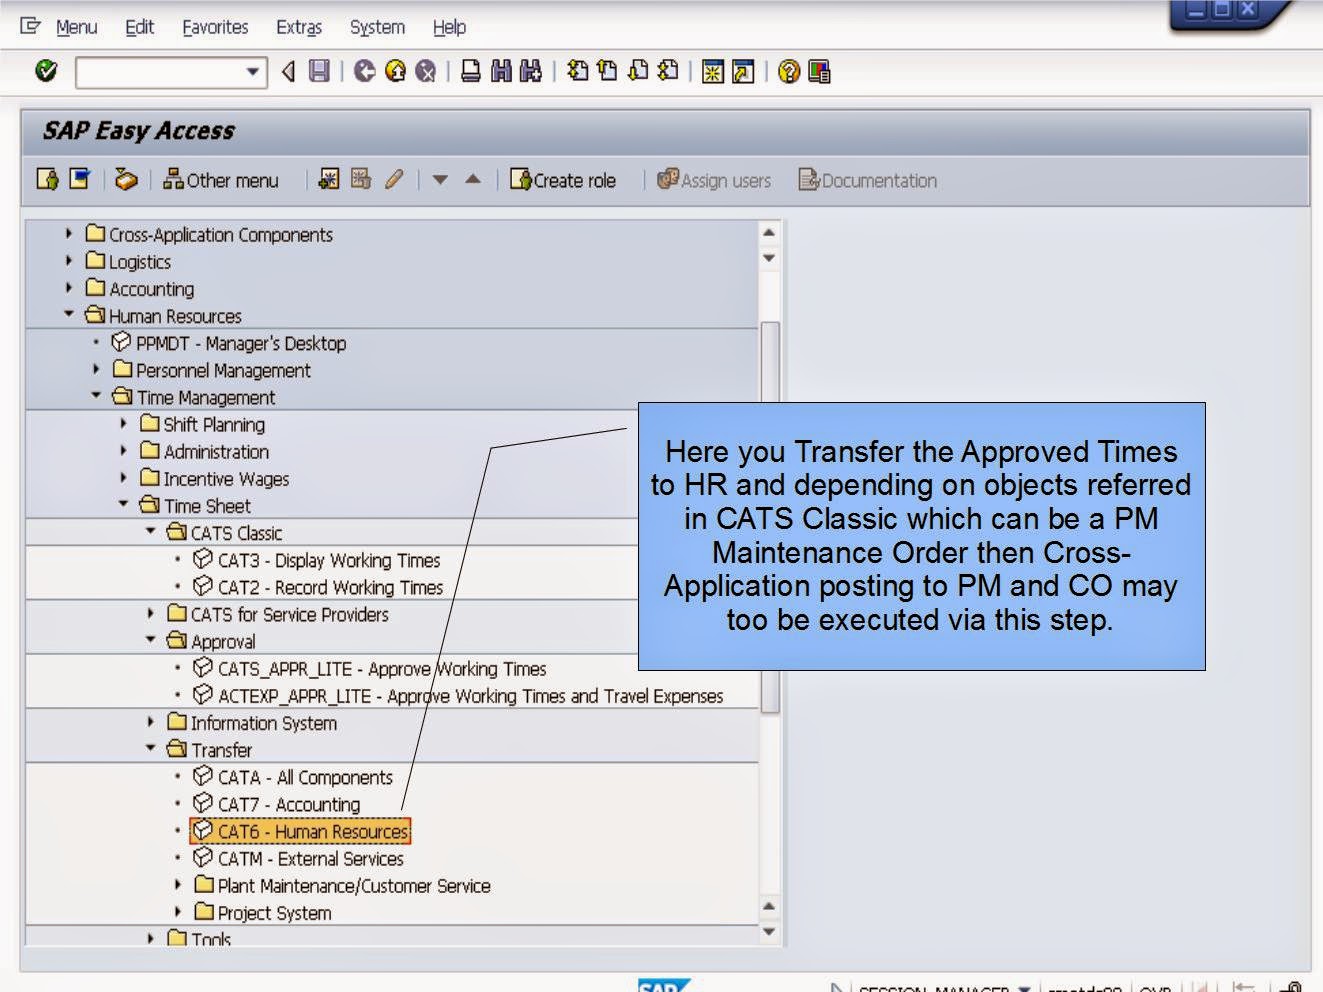Open the System menu

[x=376, y=27]
